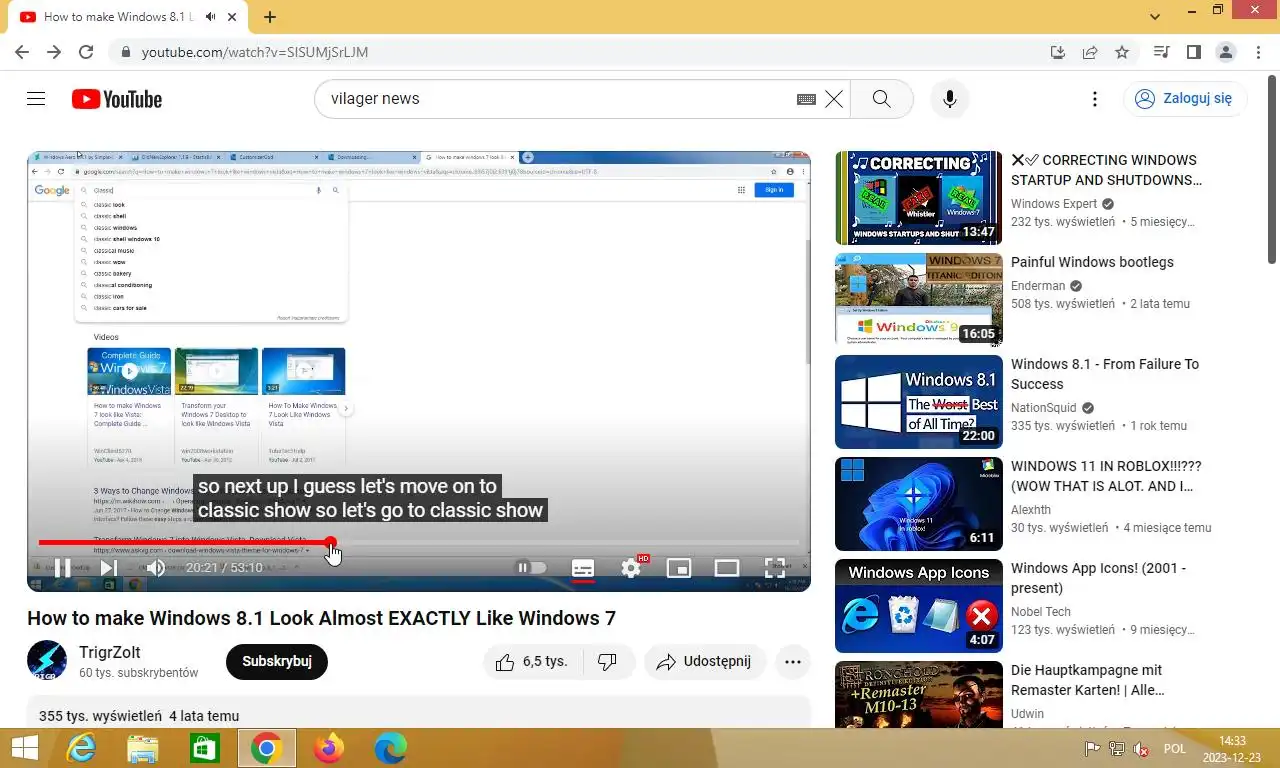Select the How to make Windows 8.1 tab
This screenshot has width=1280, height=768.
[x=128, y=17]
